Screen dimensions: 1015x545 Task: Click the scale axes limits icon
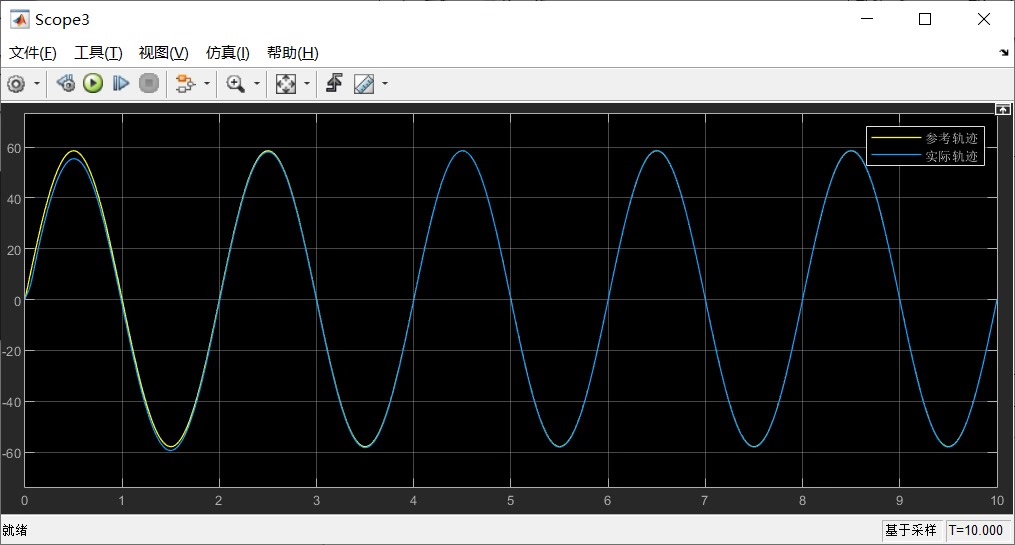click(285, 83)
